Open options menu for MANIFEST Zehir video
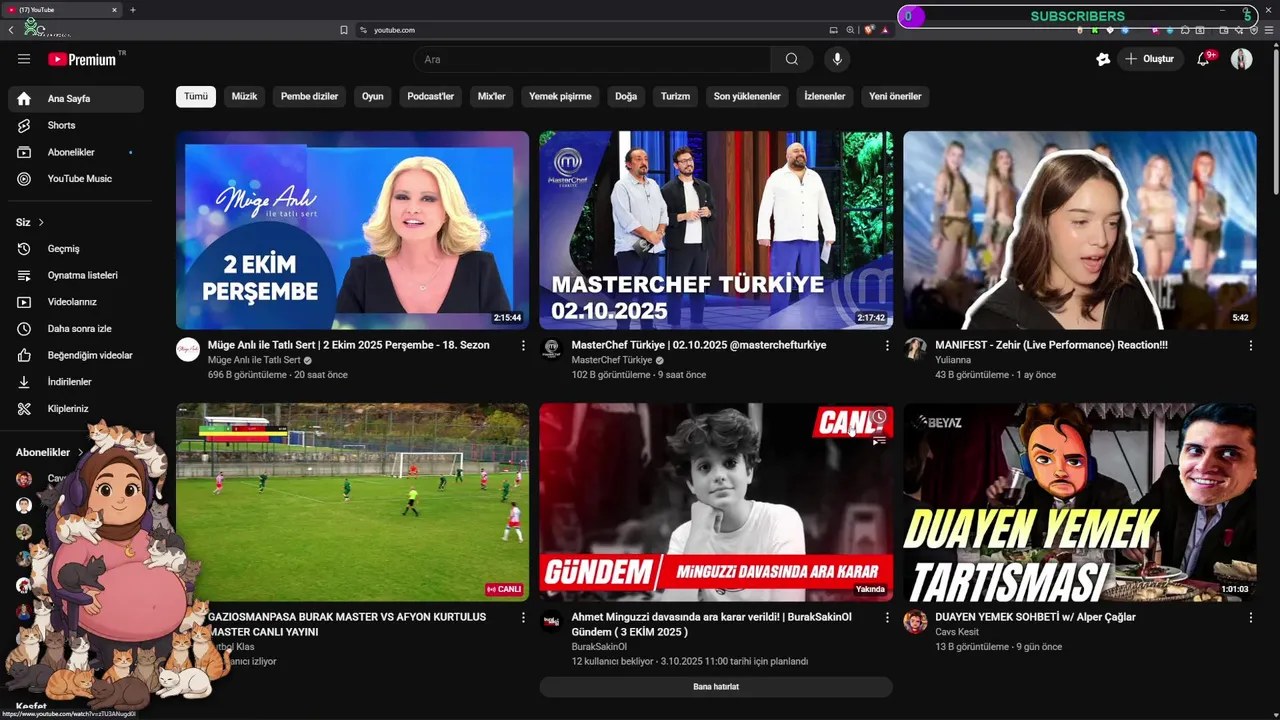The height and width of the screenshot is (720, 1280). 1250,345
